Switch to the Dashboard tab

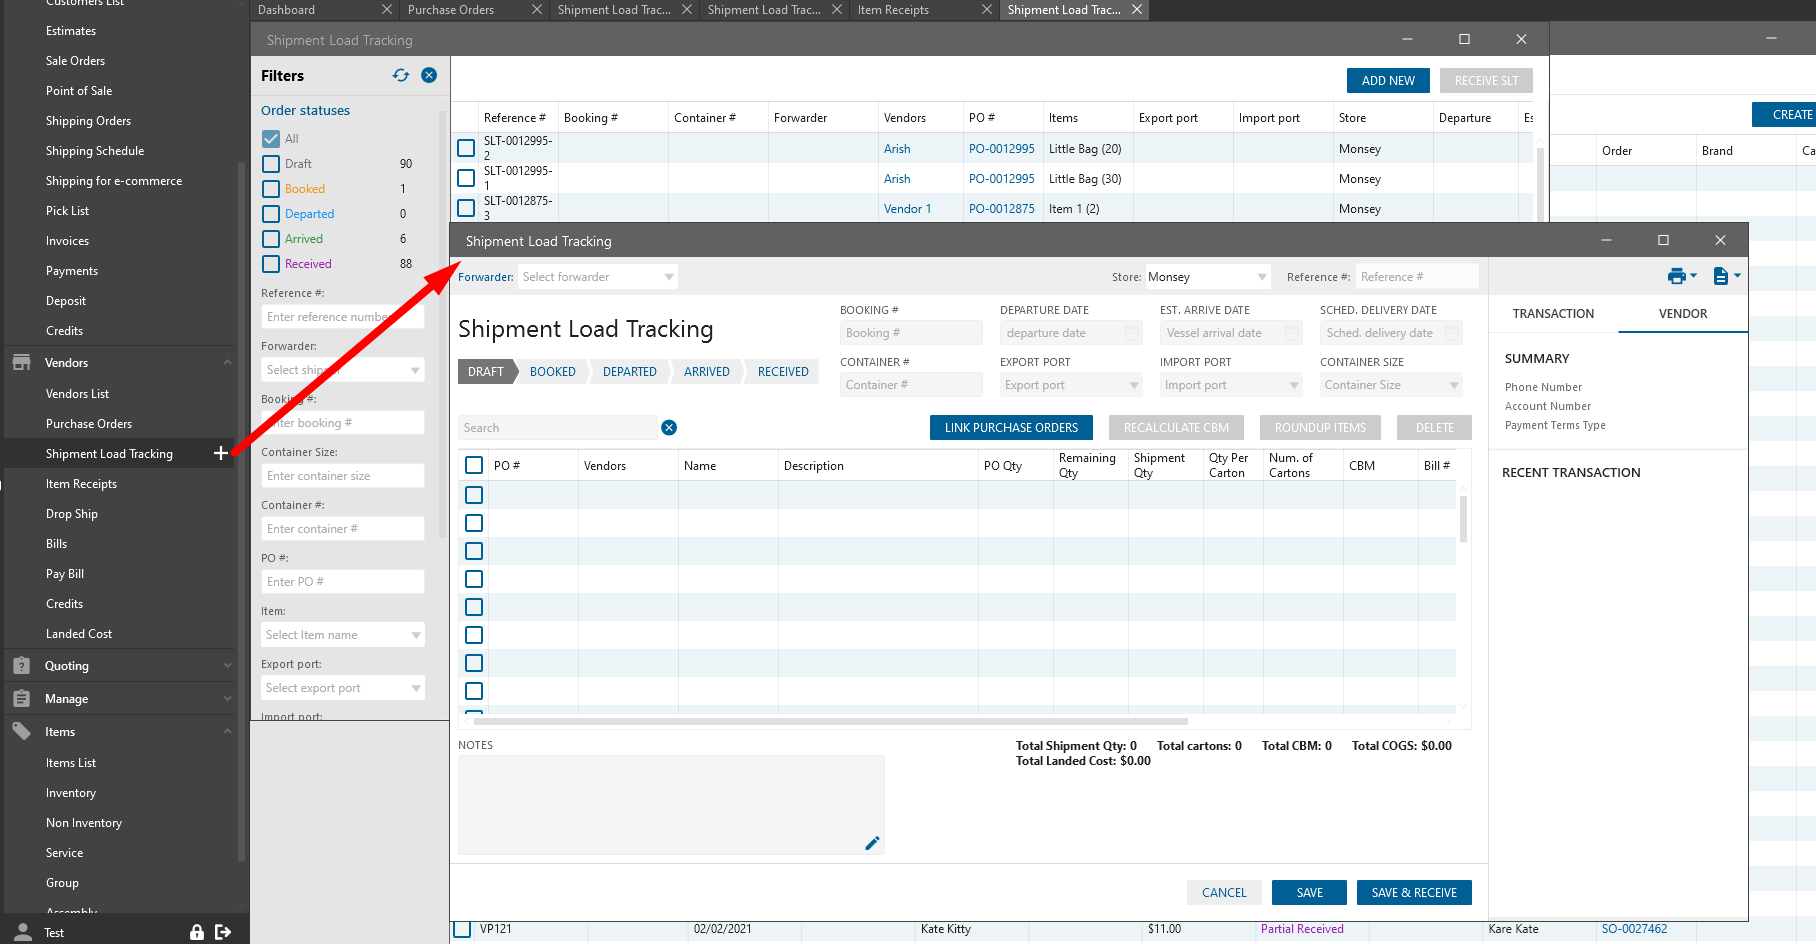(x=287, y=10)
